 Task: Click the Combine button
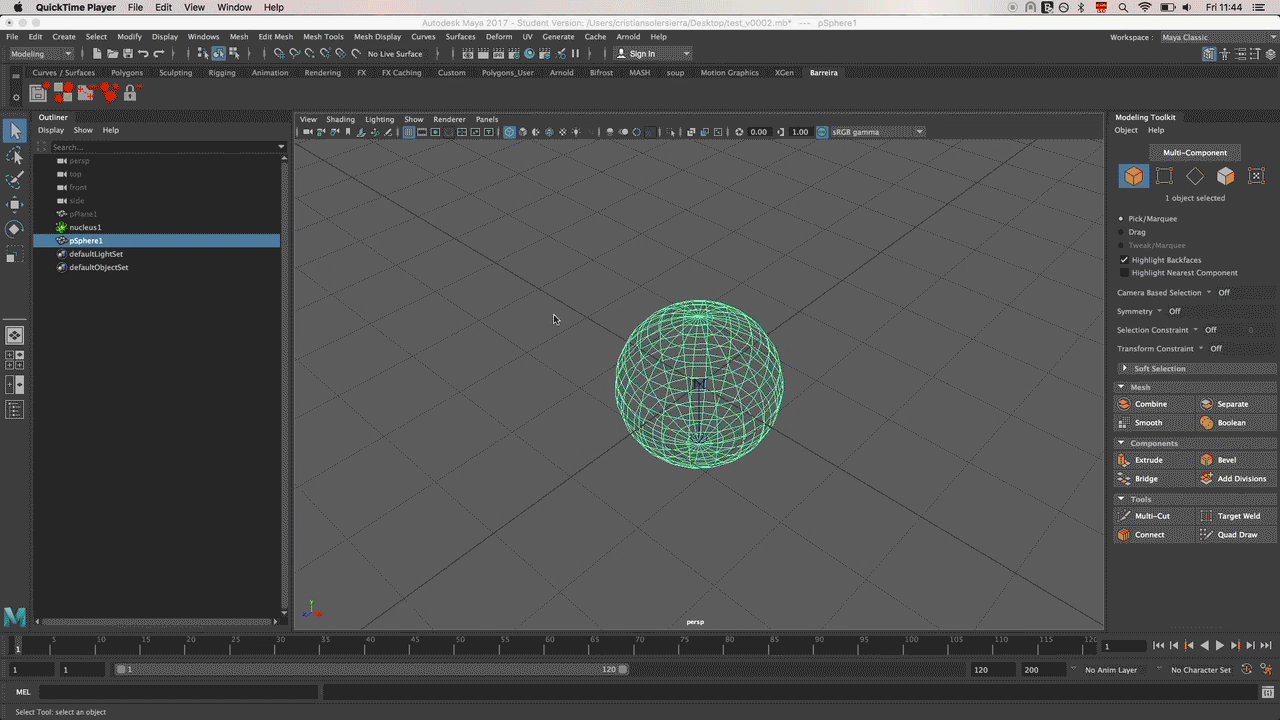(1155, 404)
